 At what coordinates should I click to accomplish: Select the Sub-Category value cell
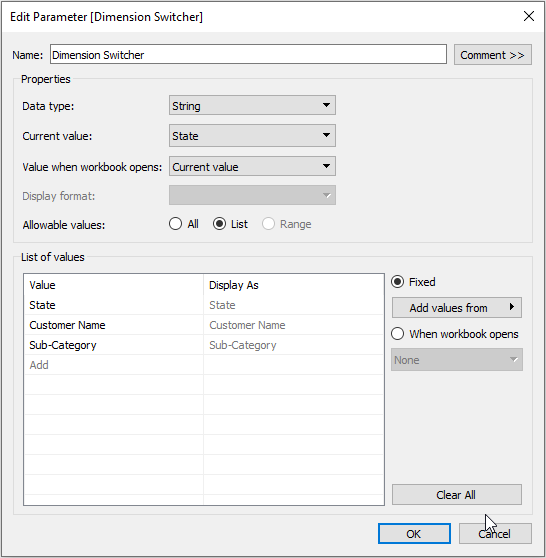point(114,345)
